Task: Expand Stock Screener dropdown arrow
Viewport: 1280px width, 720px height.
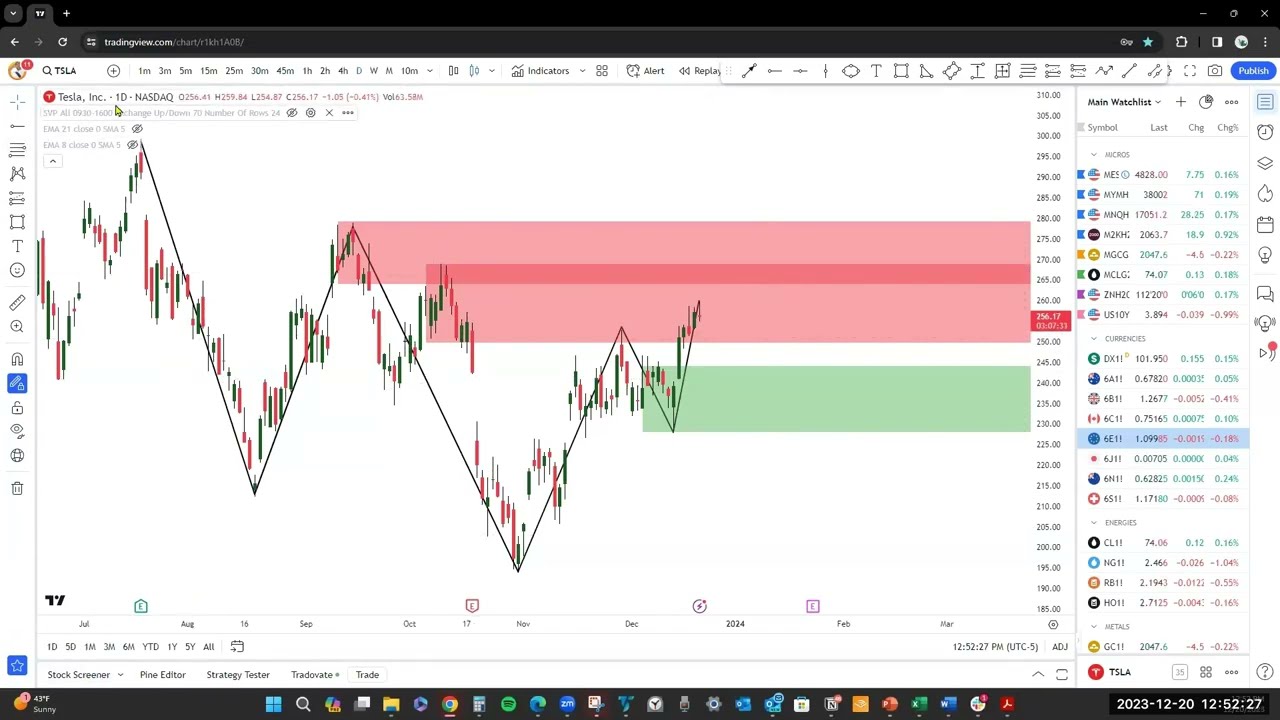Action: pos(120,675)
